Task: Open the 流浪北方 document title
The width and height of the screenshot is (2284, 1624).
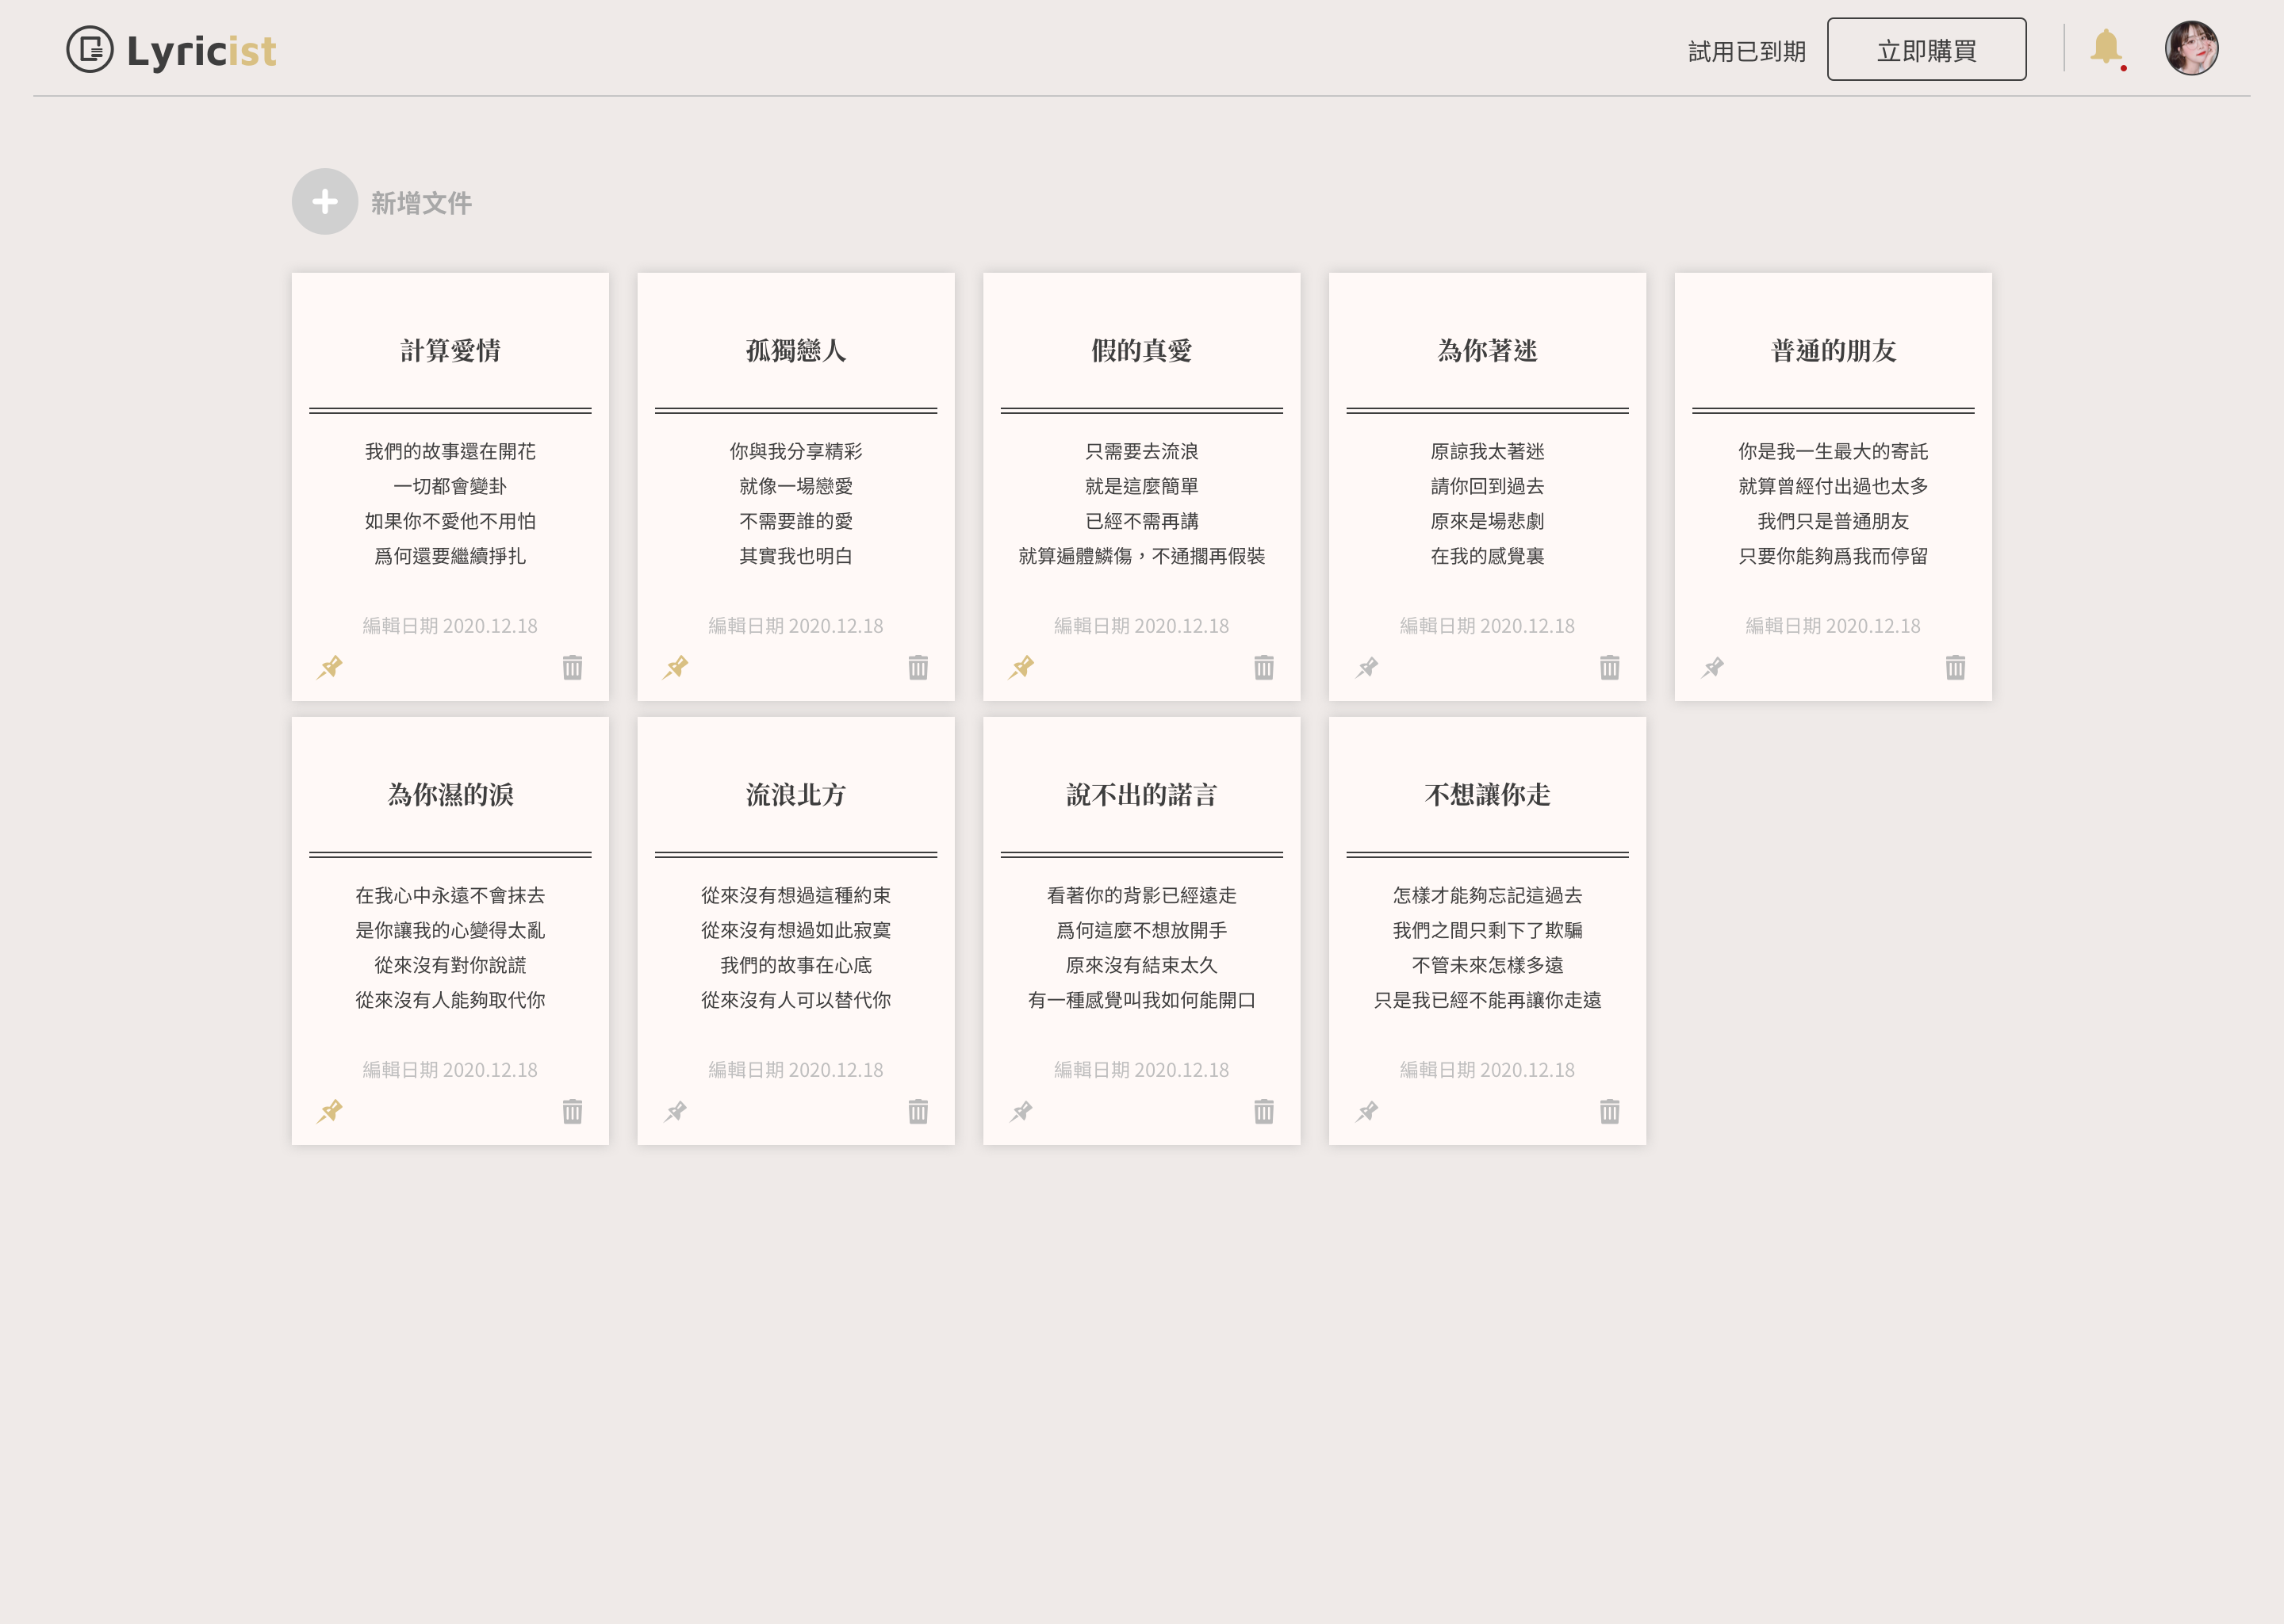Action: click(x=796, y=795)
